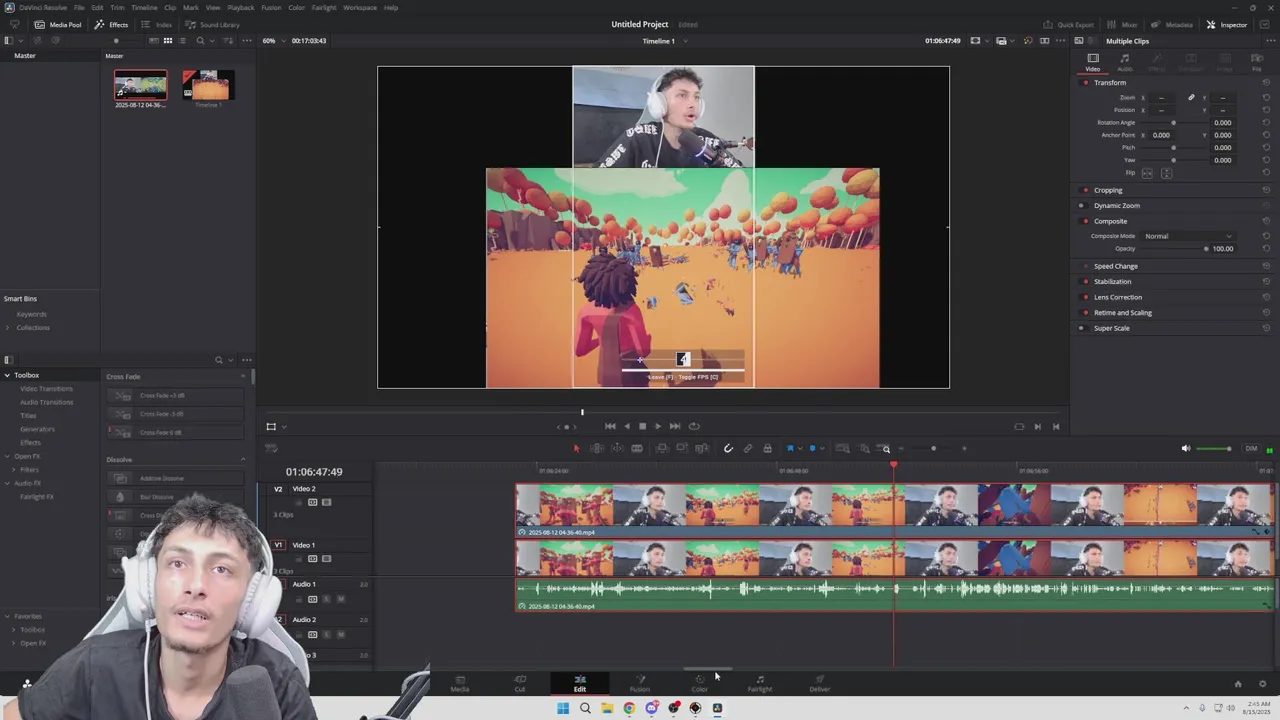Play forward in the viewer
The height and width of the screenshot is (720, 1280).
click(658, 426)
